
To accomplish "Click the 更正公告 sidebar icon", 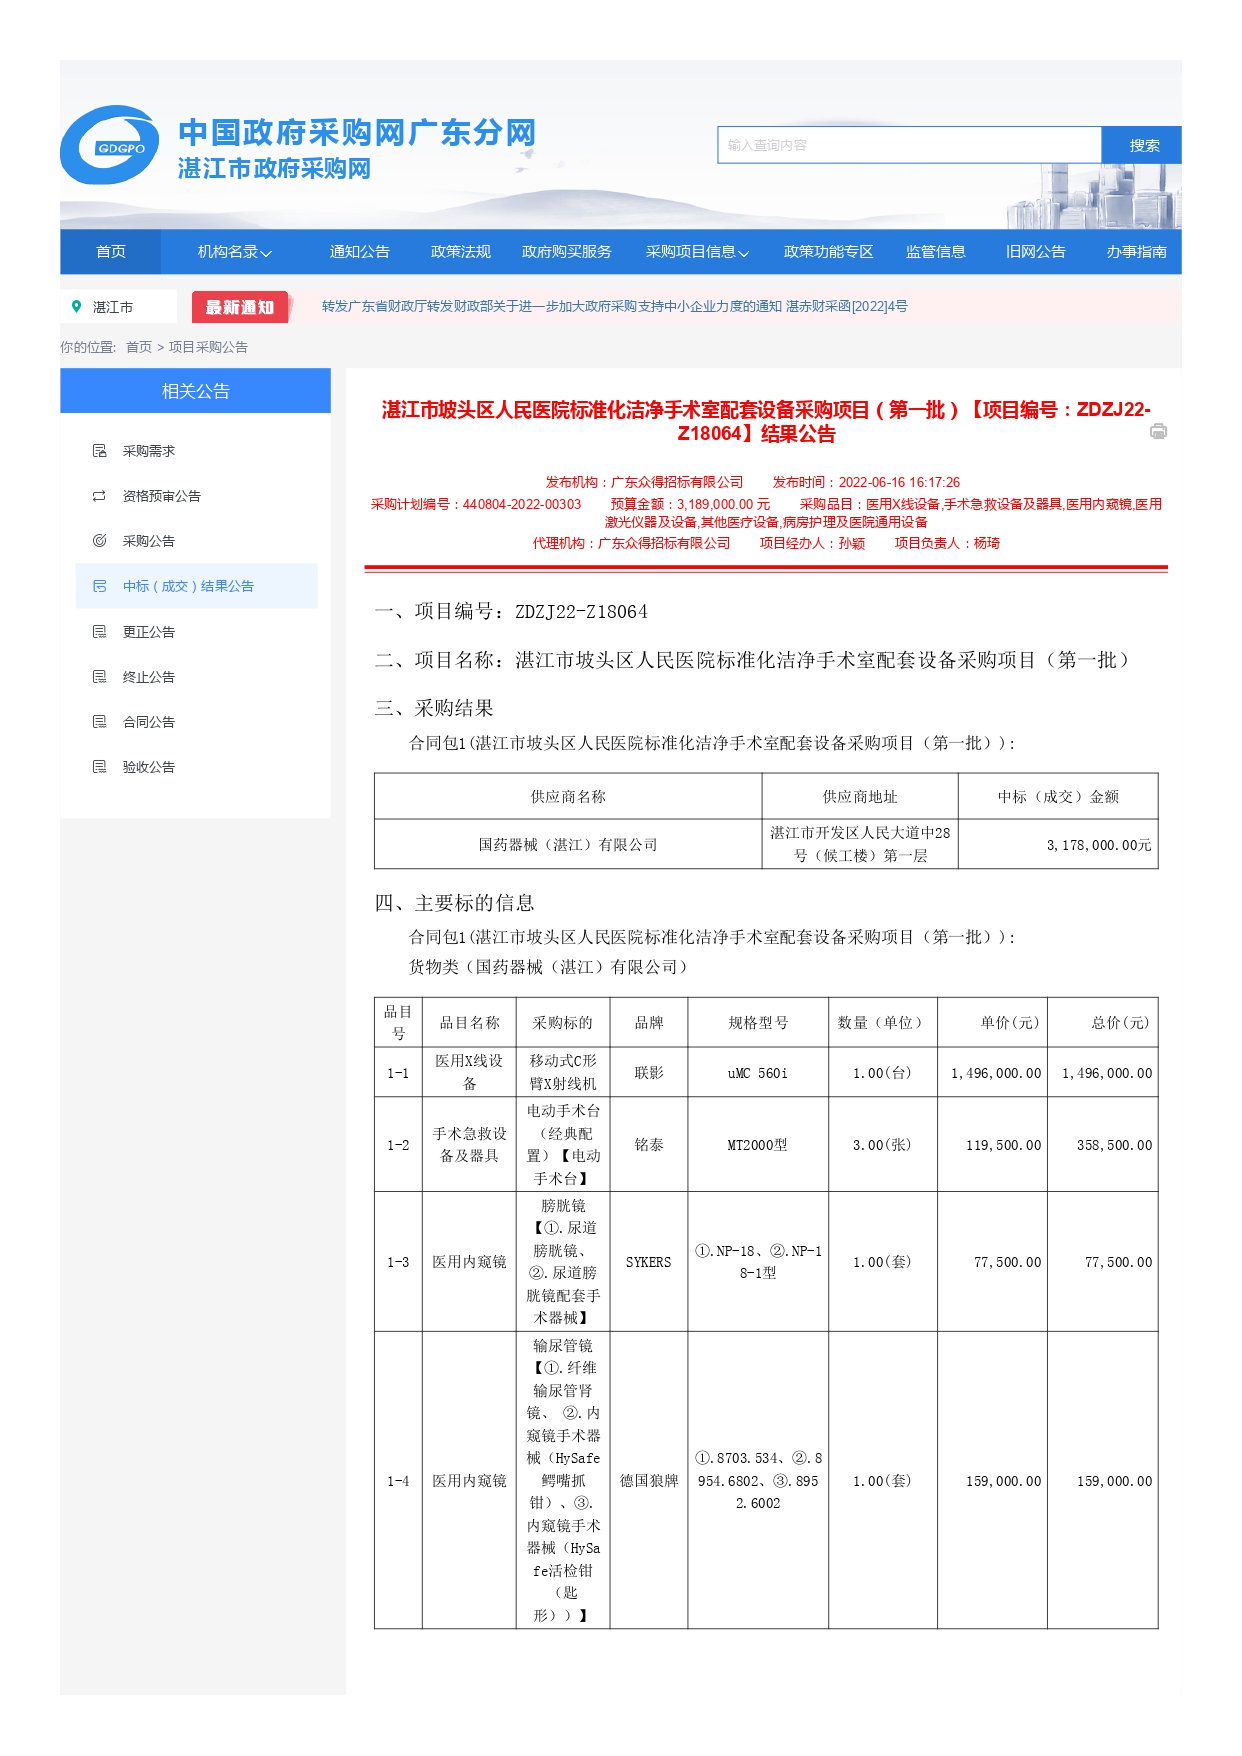I will coord(100,632).
